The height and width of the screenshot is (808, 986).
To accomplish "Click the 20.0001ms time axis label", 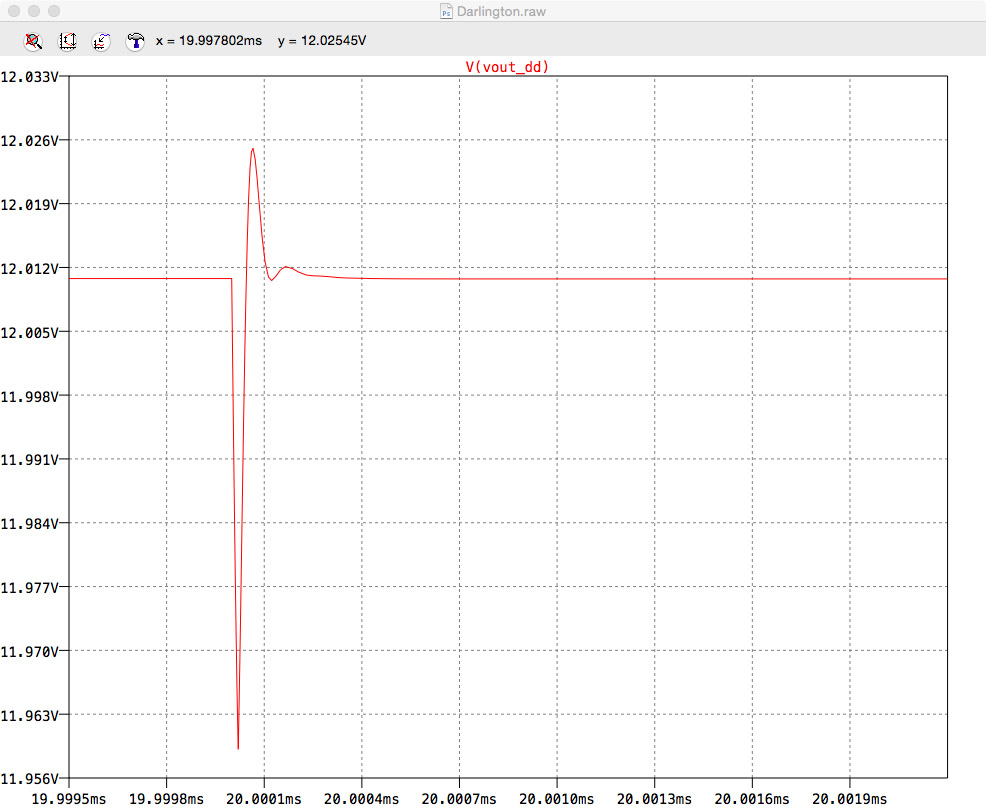I will (263, 799).
